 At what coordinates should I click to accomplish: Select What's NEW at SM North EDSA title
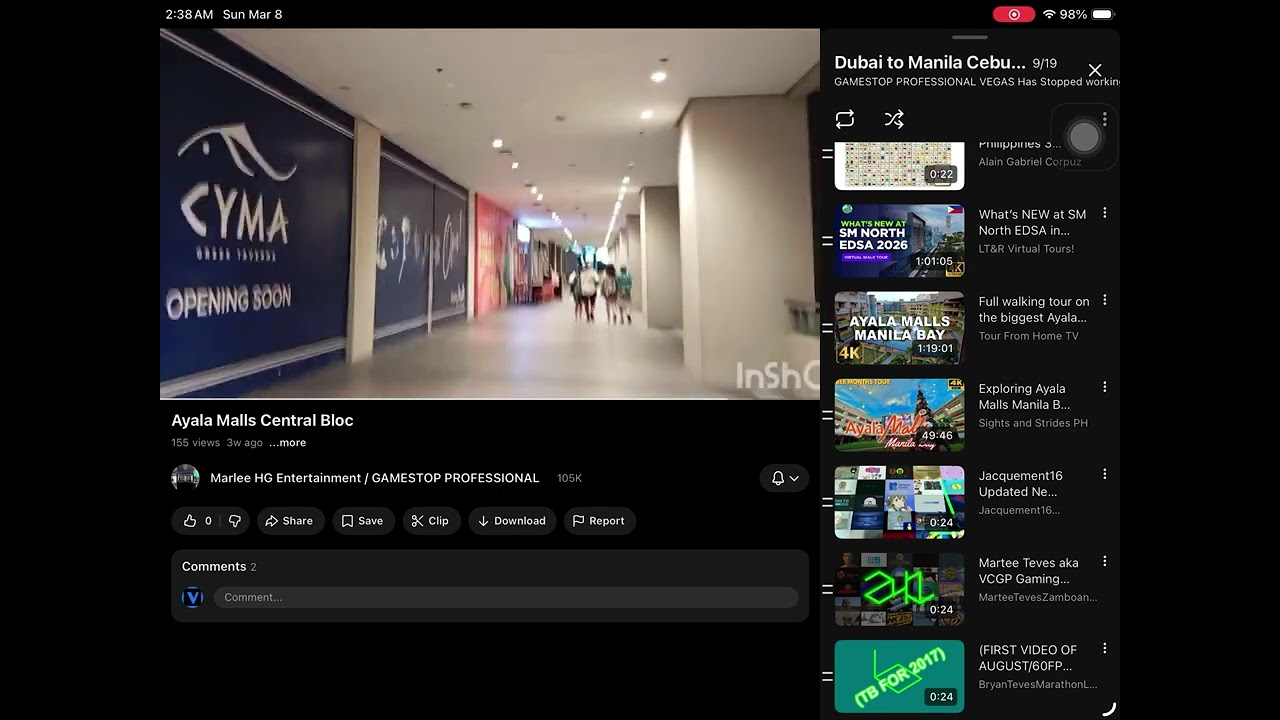point(1032,222)
